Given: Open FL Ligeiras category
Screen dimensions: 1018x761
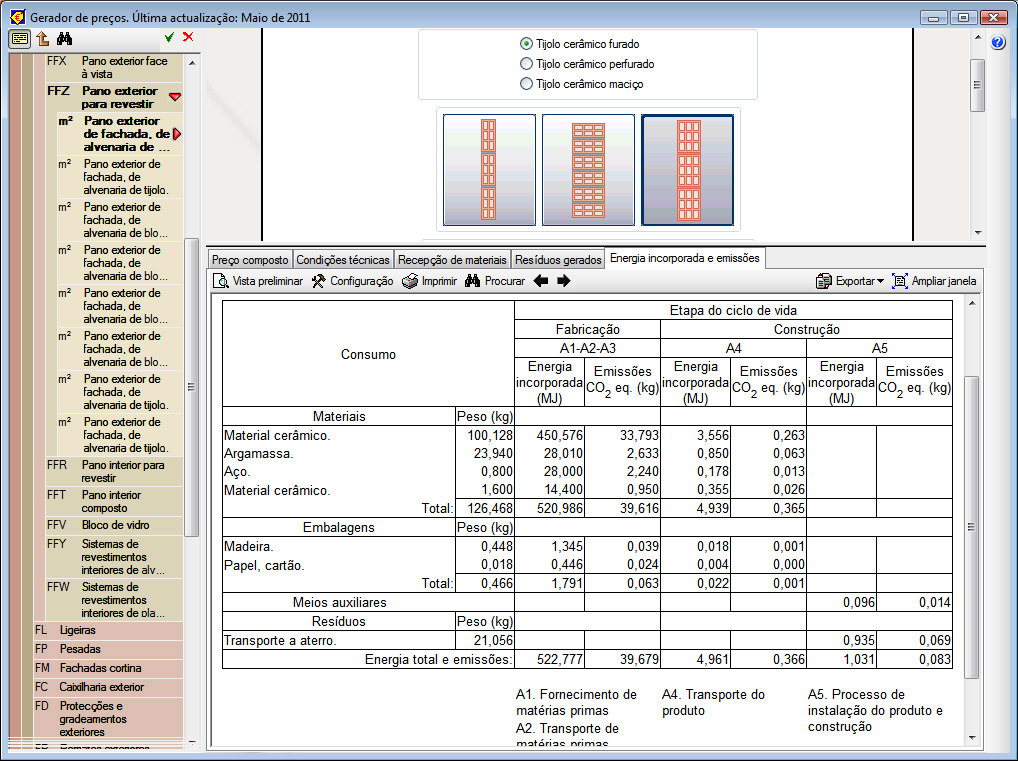Looking at the screenshot, I should pos(108,630).
